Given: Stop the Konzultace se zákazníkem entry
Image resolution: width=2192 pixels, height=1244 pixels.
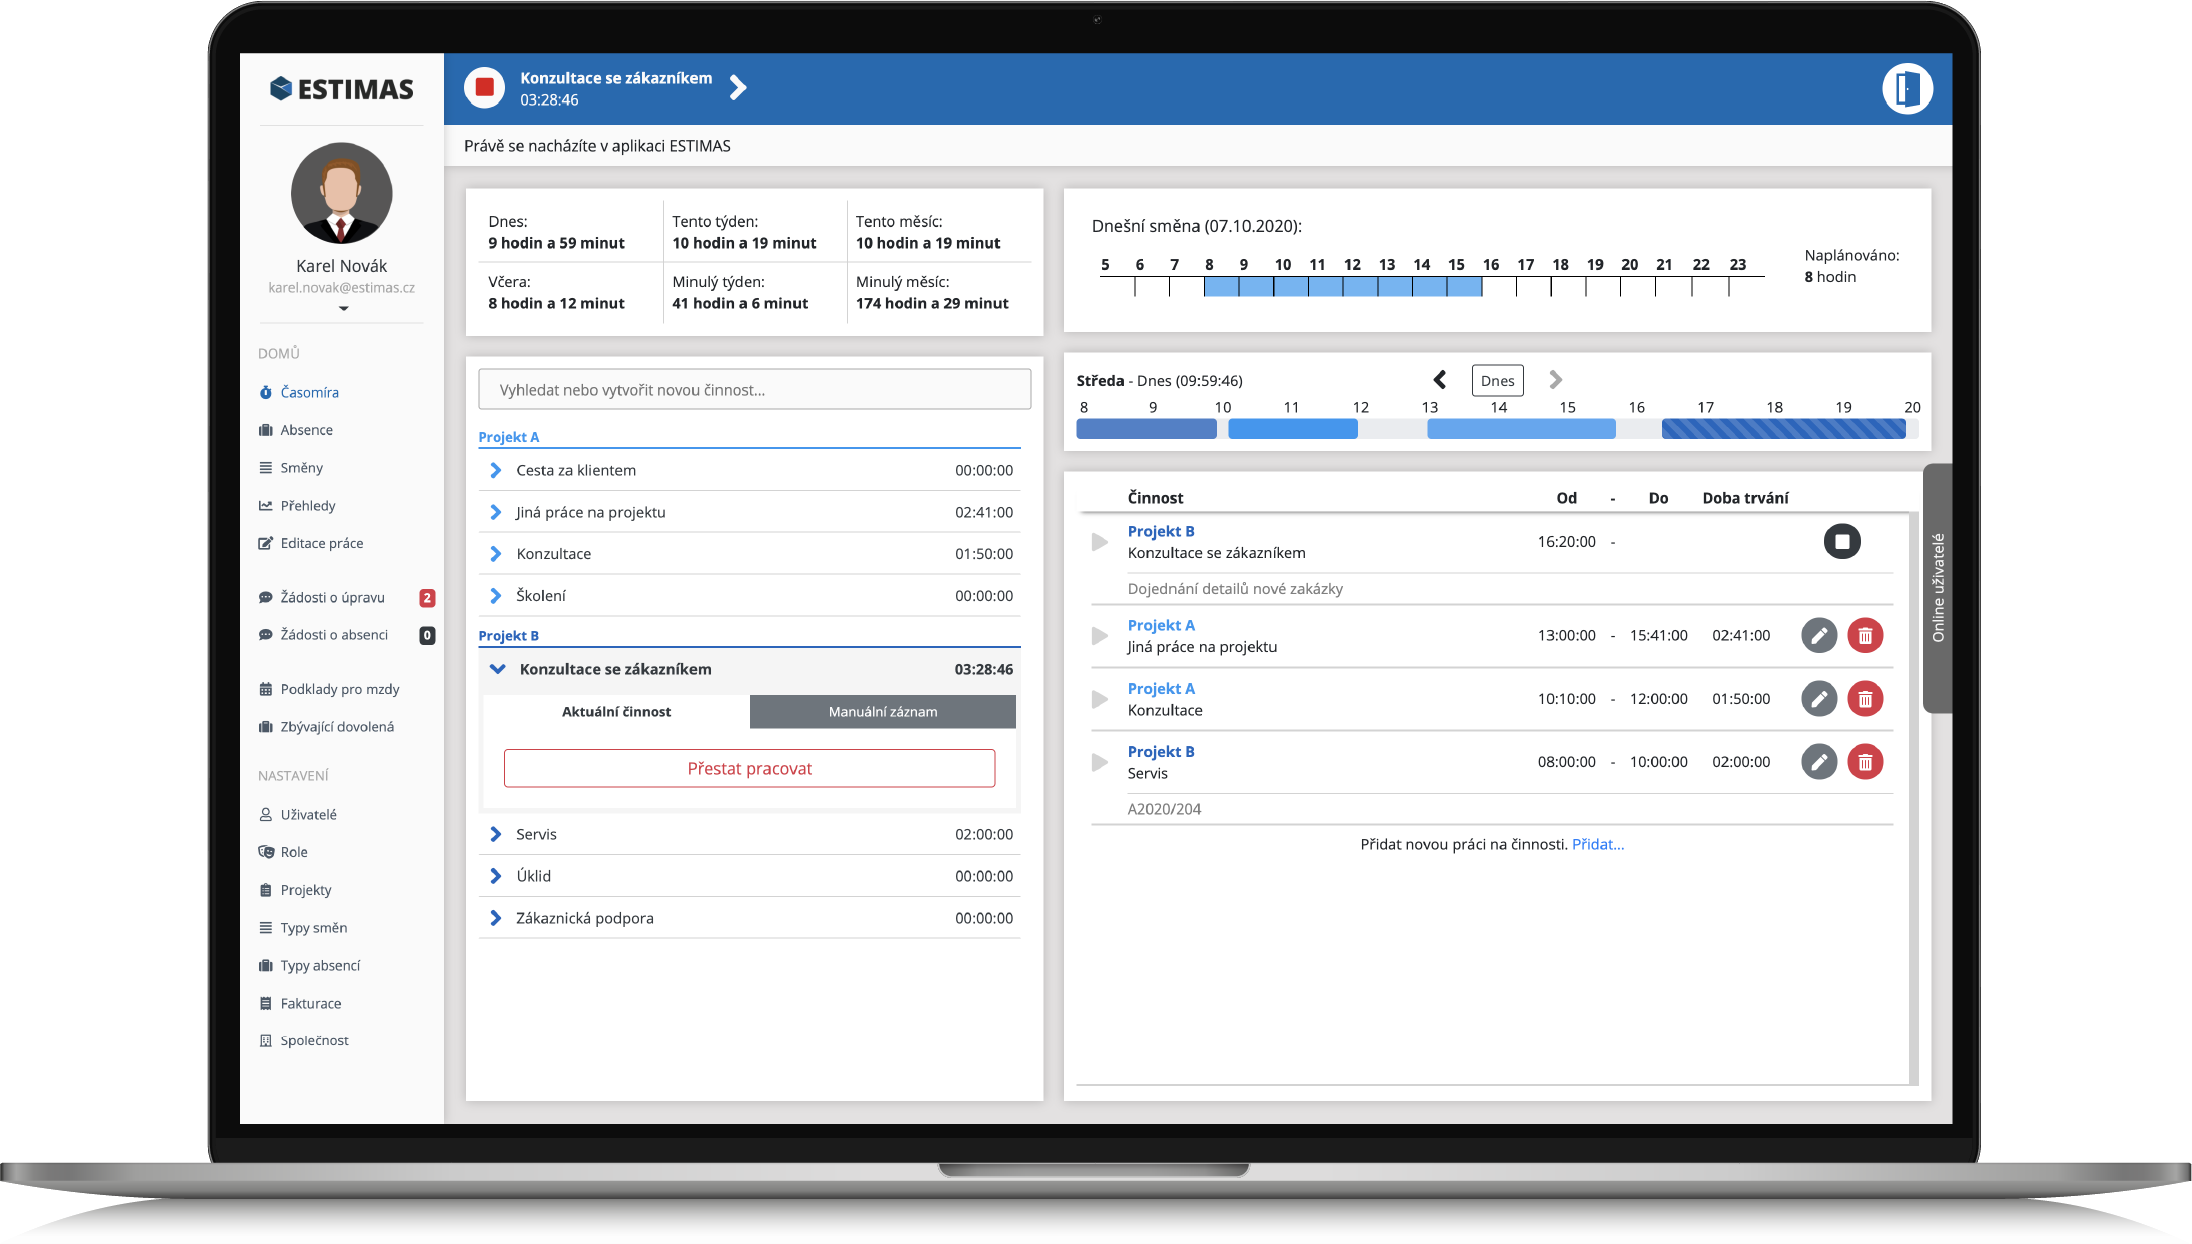Looking at the screenshot, I should pos(1842,542).
